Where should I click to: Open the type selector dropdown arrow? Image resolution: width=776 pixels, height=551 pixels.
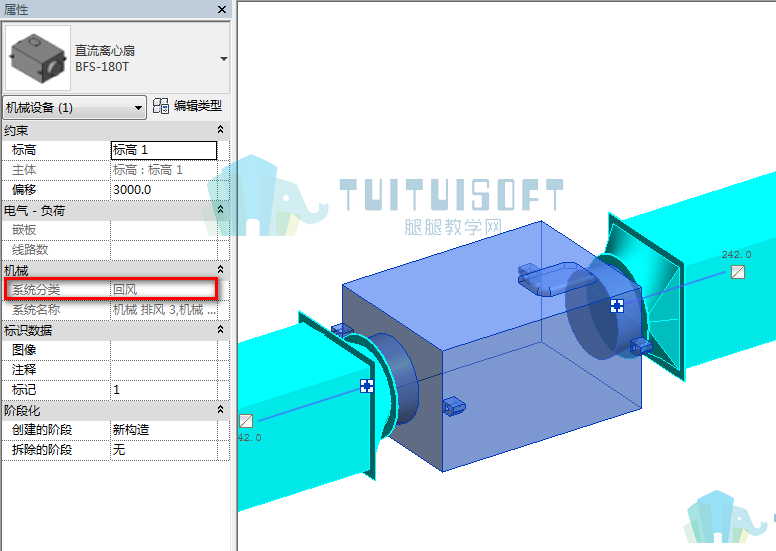pos(224,58)
